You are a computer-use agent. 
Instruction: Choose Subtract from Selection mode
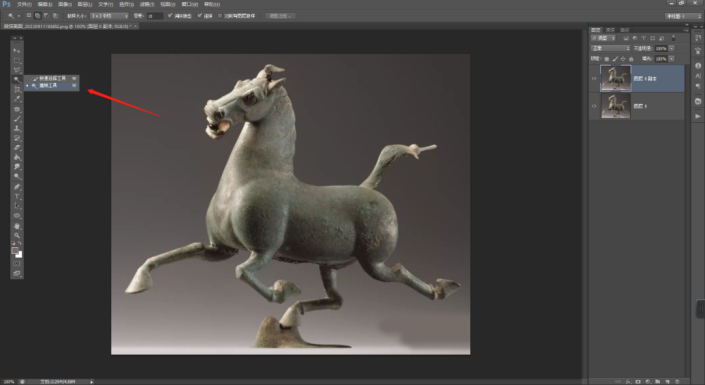[x=46, y=16]
